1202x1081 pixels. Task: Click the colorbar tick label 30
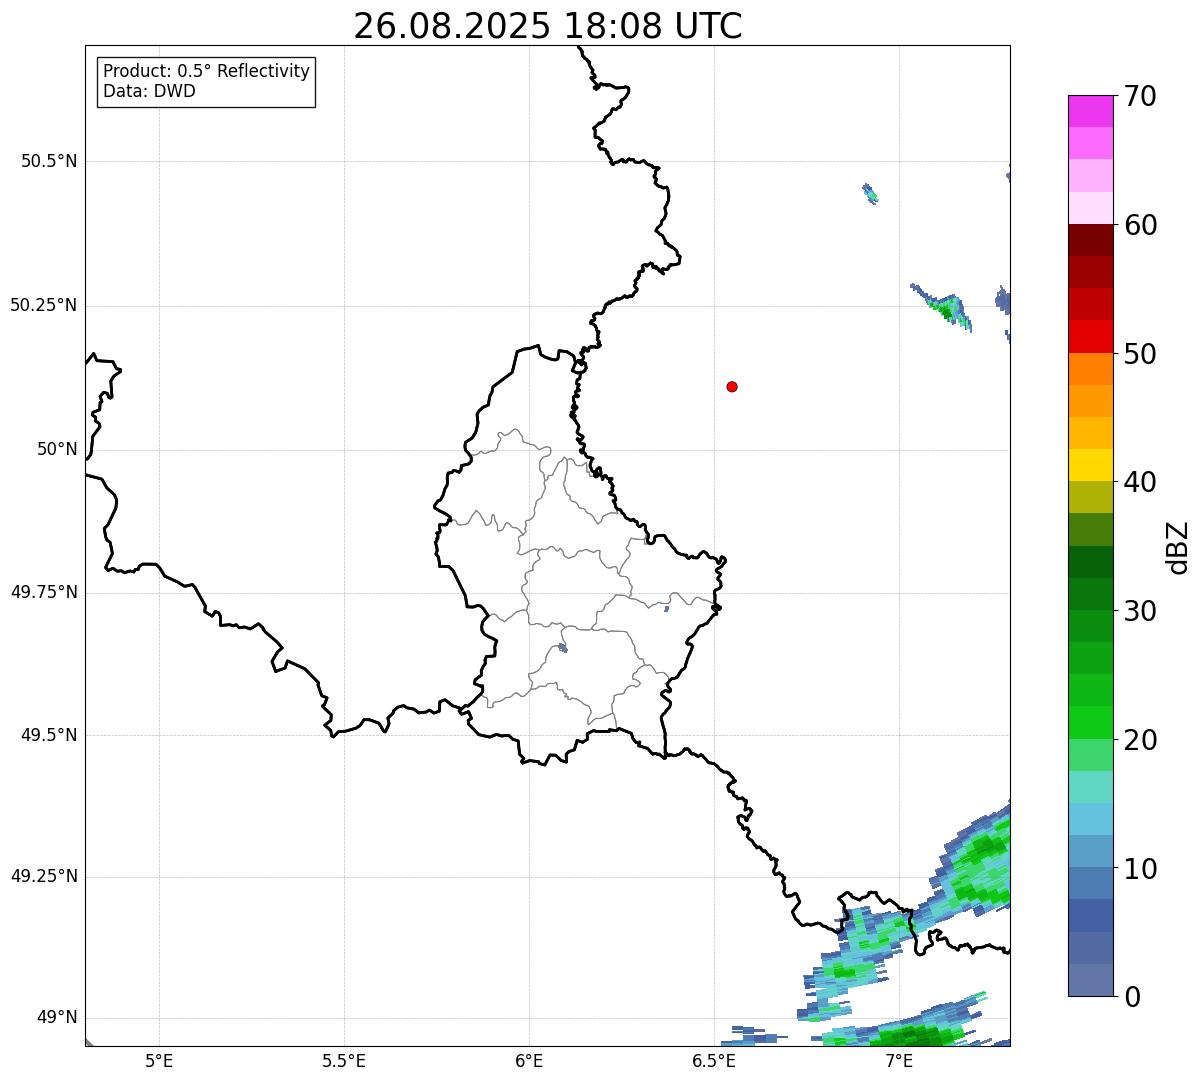pyautogui.click(x=1140, y=611)
